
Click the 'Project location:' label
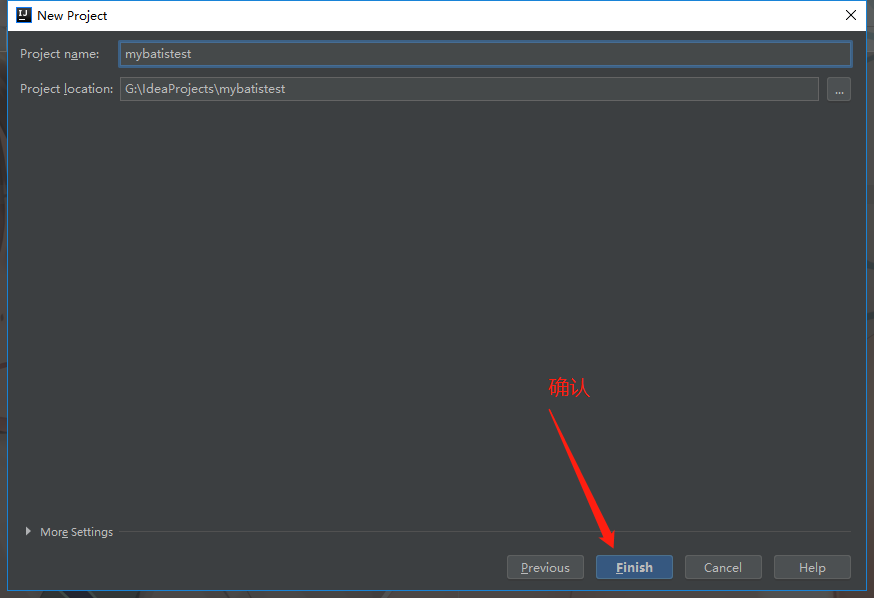[x=66, y=89]
